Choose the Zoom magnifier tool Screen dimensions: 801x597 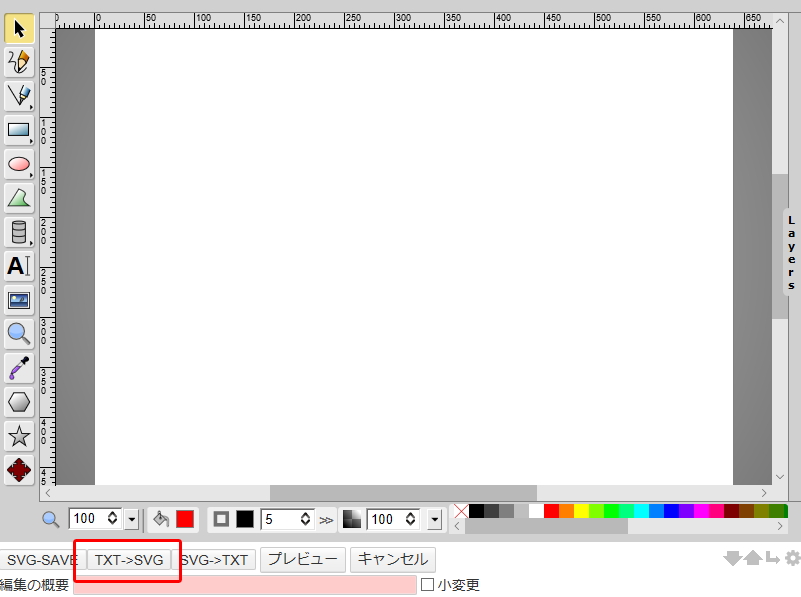click(19, 334)
